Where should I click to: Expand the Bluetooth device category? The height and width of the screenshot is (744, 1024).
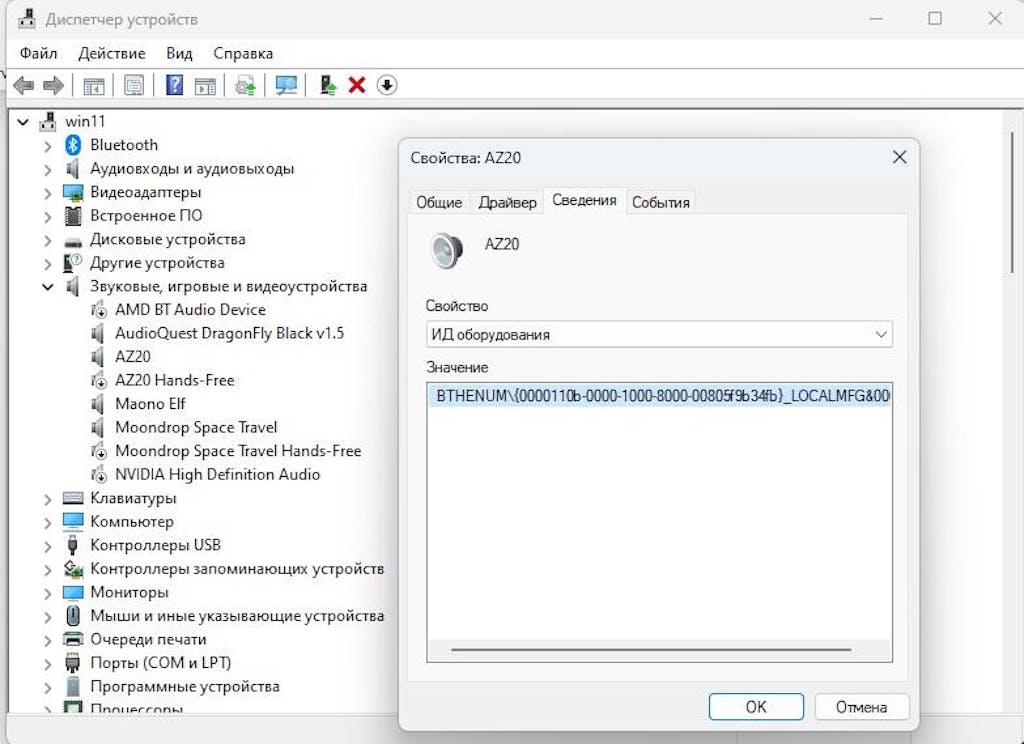point(47,146)
